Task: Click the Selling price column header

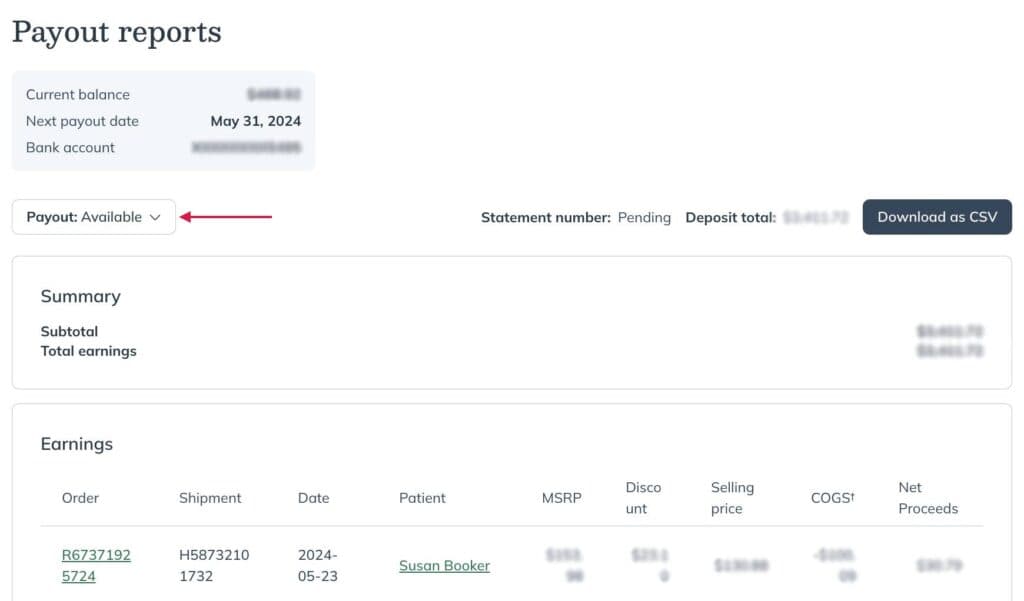Action: [x=732, y=498]
